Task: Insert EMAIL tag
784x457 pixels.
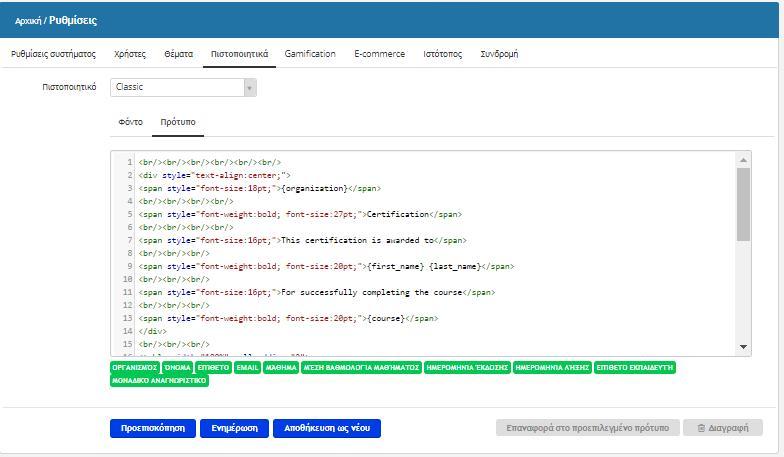Action: (248, 368)
